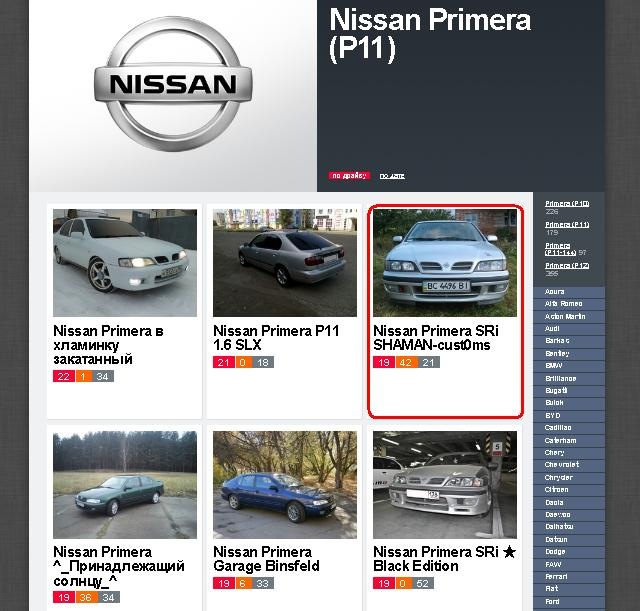Choose Brilliance from the brand sidebar
640x611 pixels.
tap(560, 379)
